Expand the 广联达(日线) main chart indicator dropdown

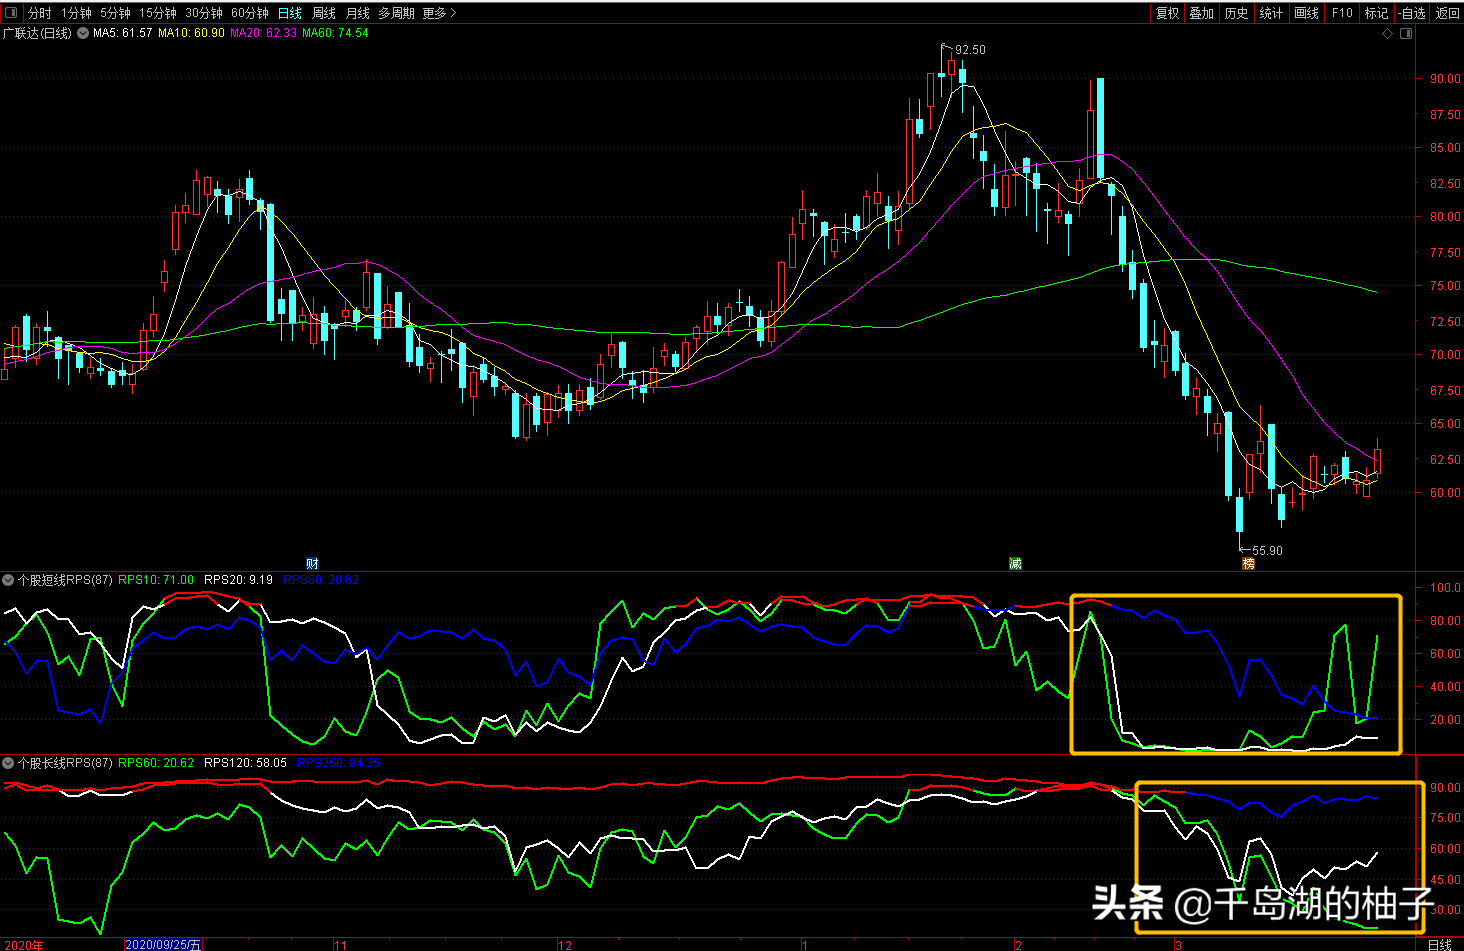[83, 34]
